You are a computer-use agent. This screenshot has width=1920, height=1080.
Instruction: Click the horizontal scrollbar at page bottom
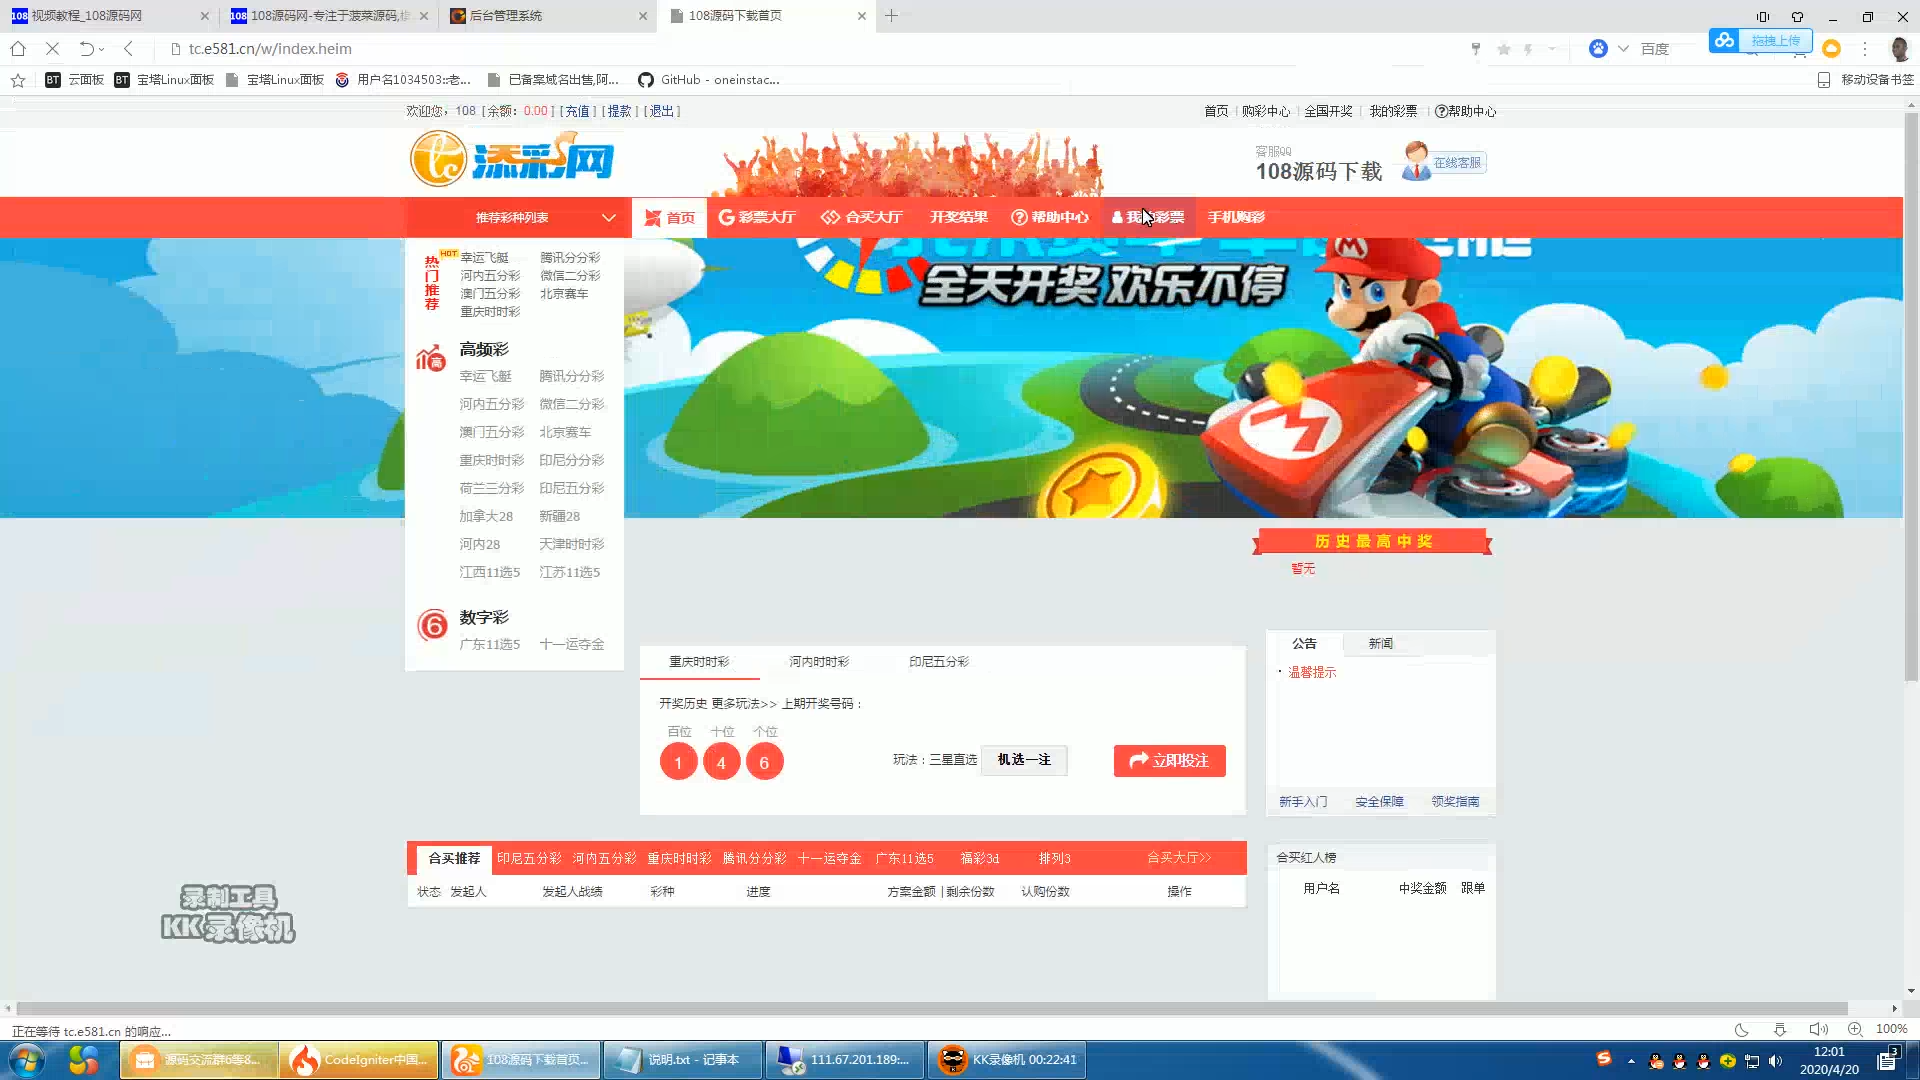[930, 1008]
